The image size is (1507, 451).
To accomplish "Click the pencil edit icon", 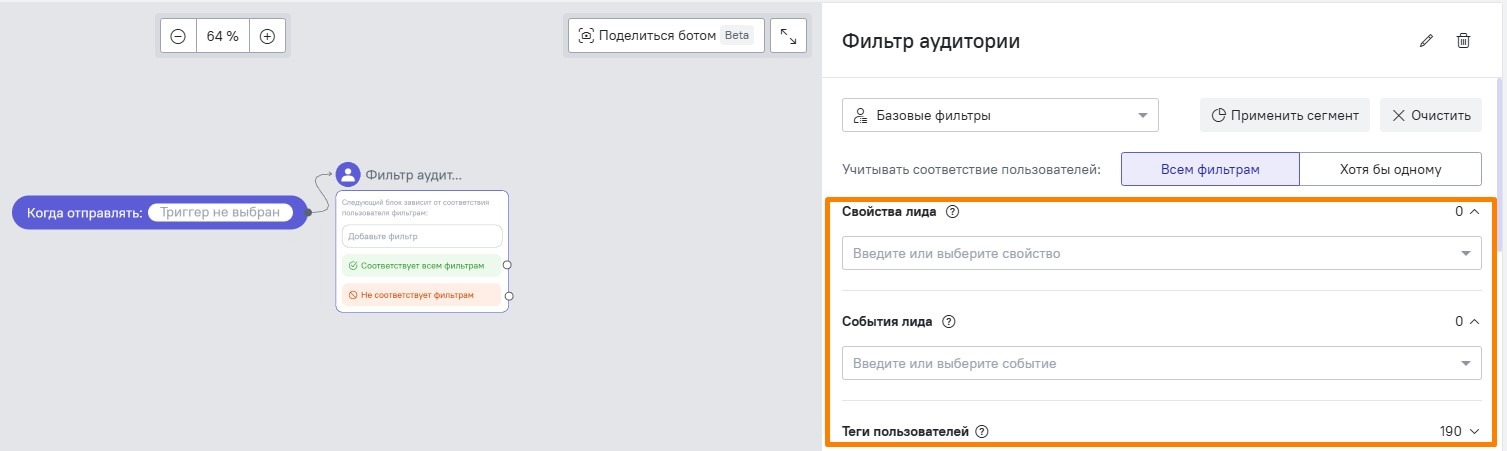I will click(1426, 41).
